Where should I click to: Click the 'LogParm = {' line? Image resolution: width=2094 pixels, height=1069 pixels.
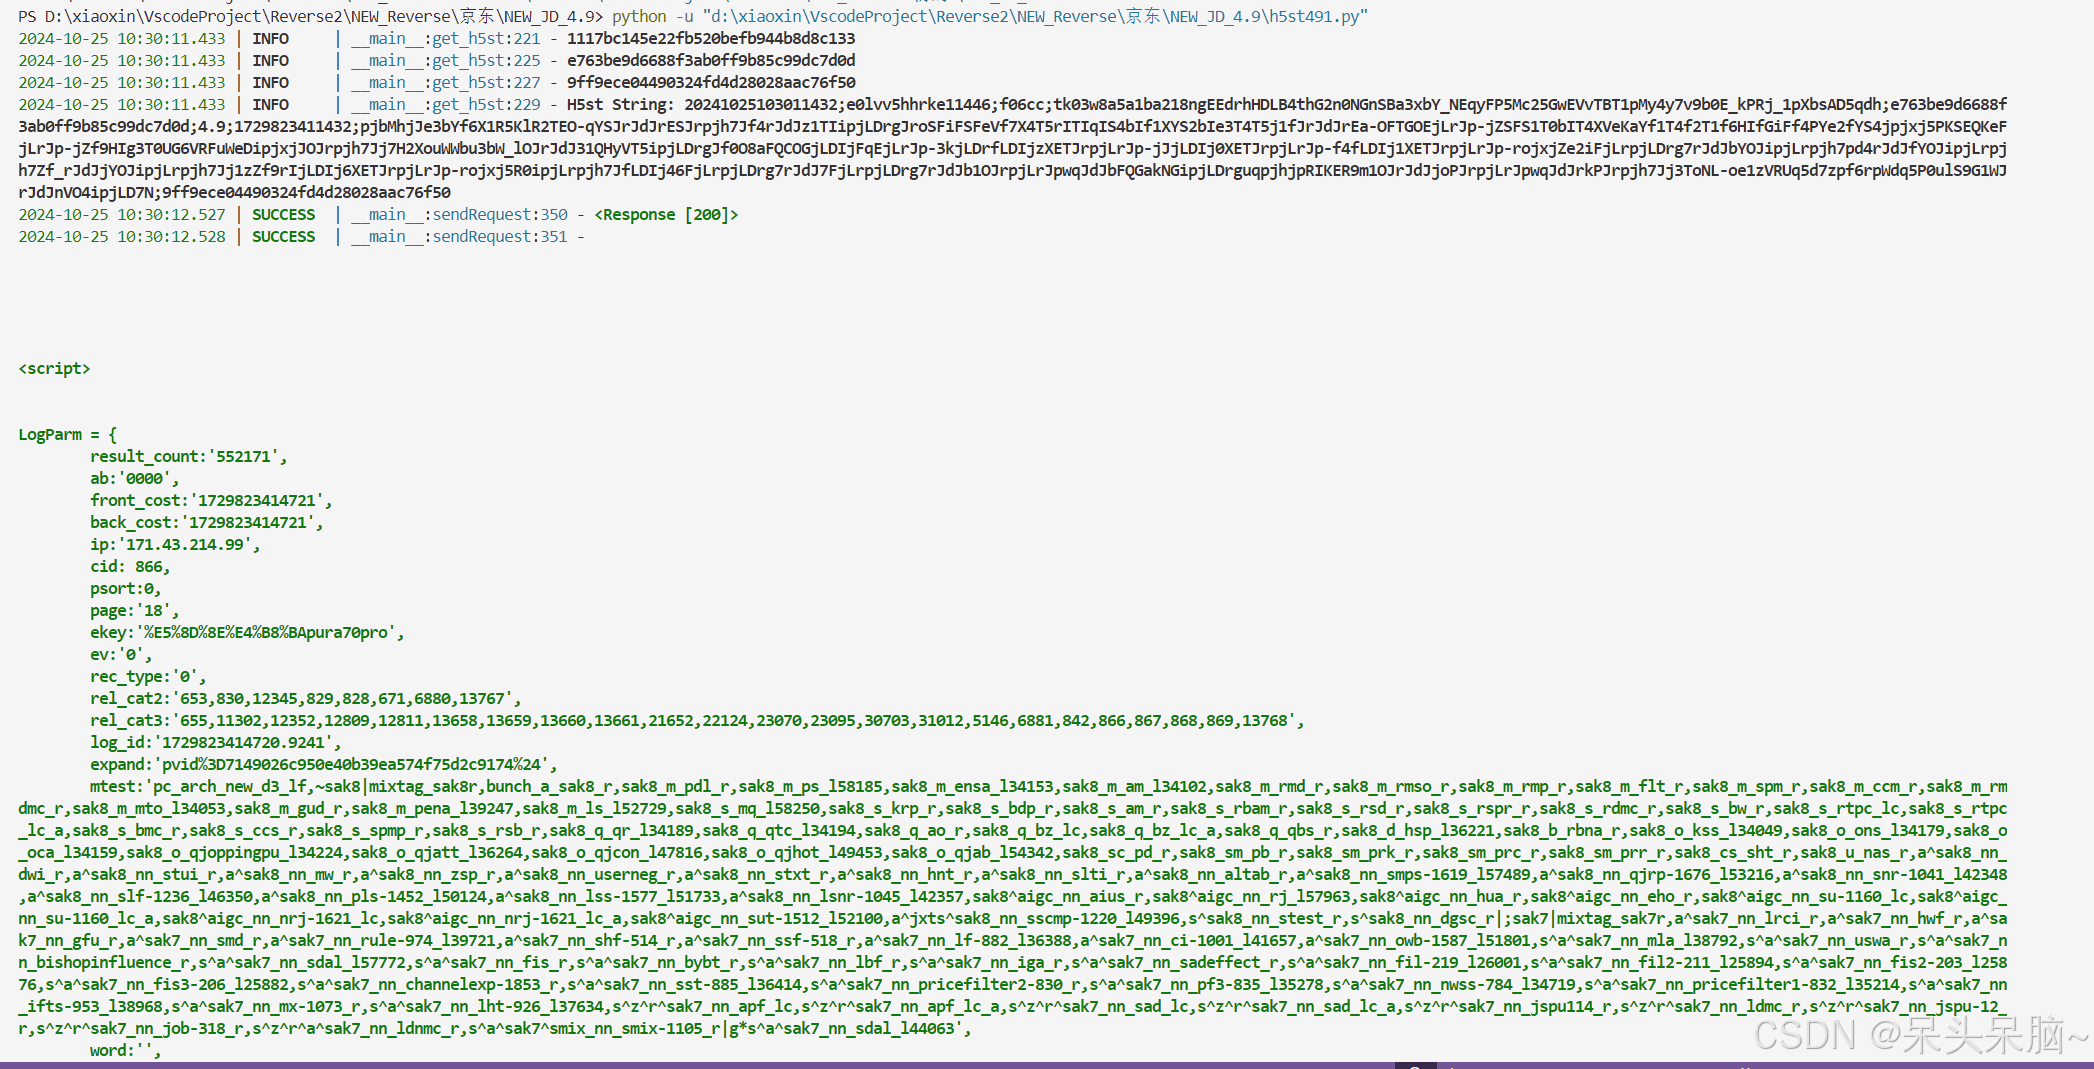pyautogui.click(x=67, y=434)
